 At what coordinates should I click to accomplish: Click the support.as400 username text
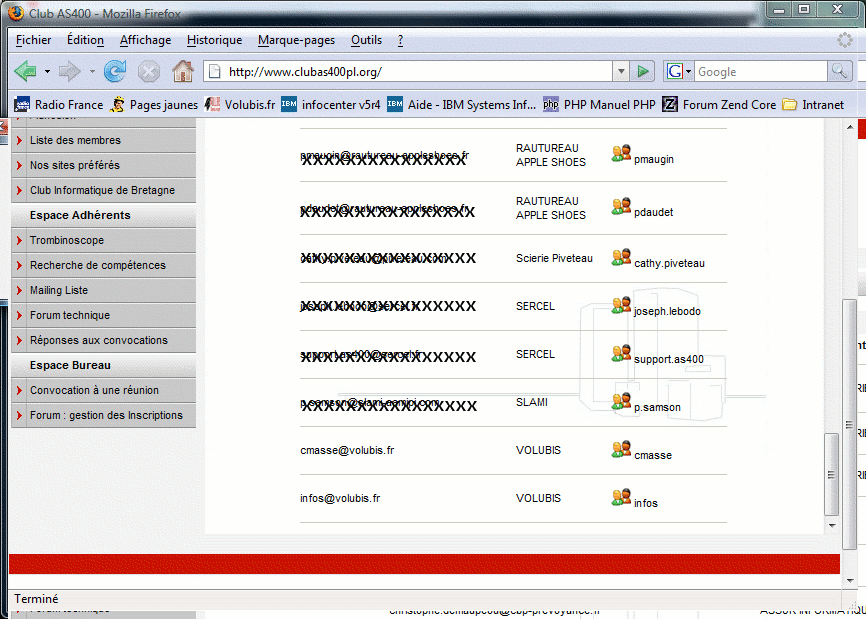[668, 359]
